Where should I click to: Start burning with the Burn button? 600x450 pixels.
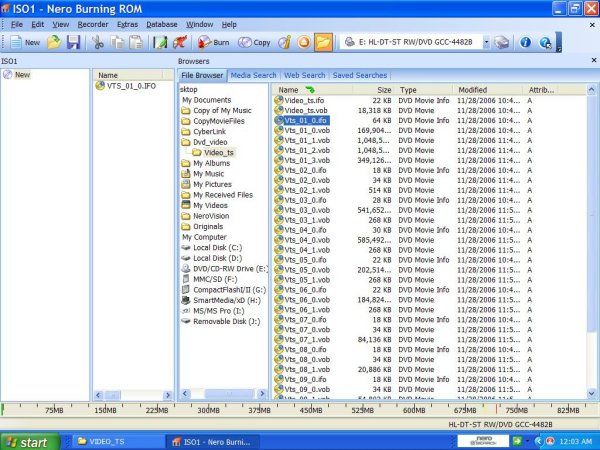(214, 42)
